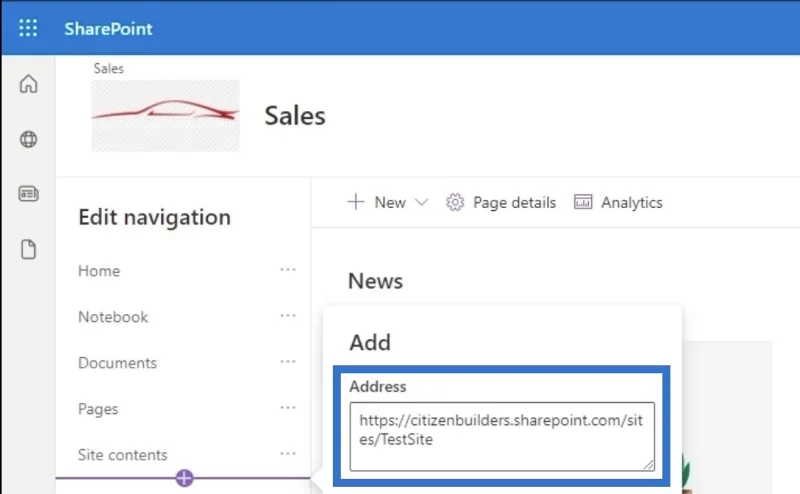800x494 pixels.
Task: Open the My news icon in the app bar
Action: [29, 194]
